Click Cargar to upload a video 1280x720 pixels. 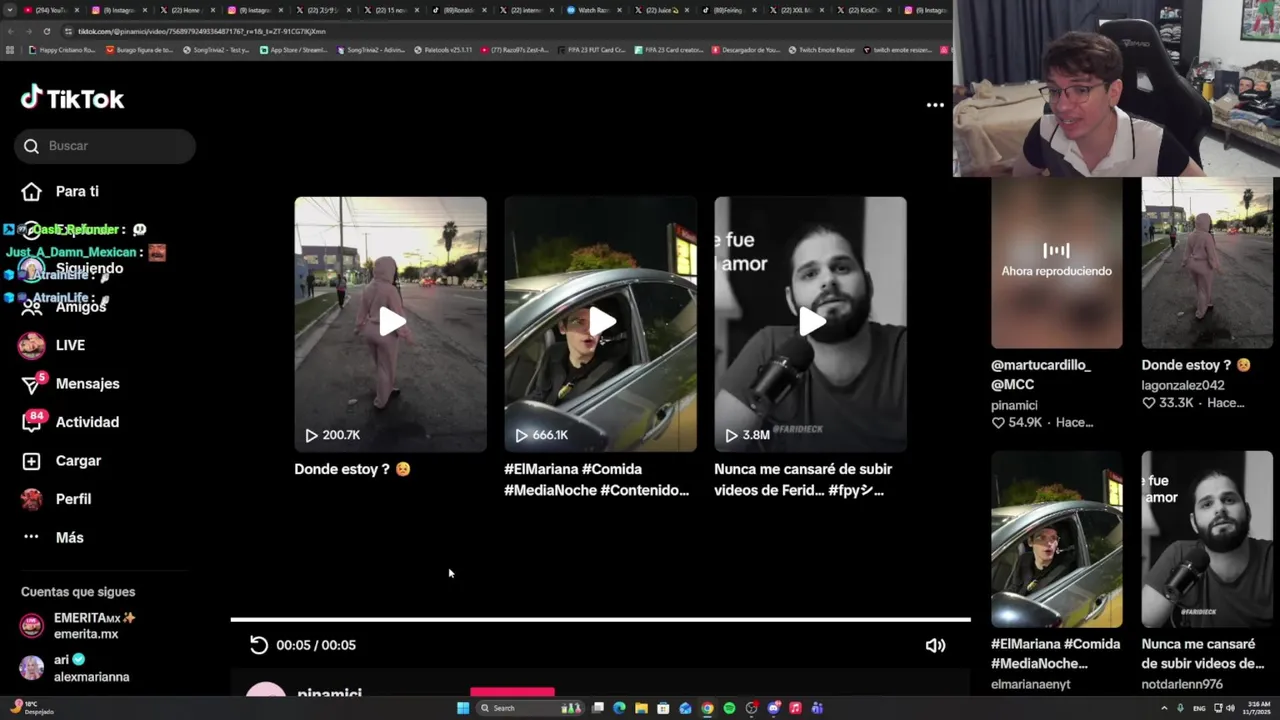coord(78,461)
